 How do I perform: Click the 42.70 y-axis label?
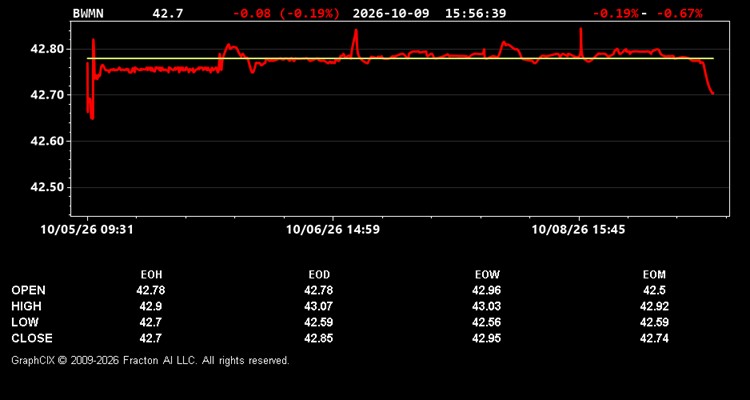click(47, 95)
